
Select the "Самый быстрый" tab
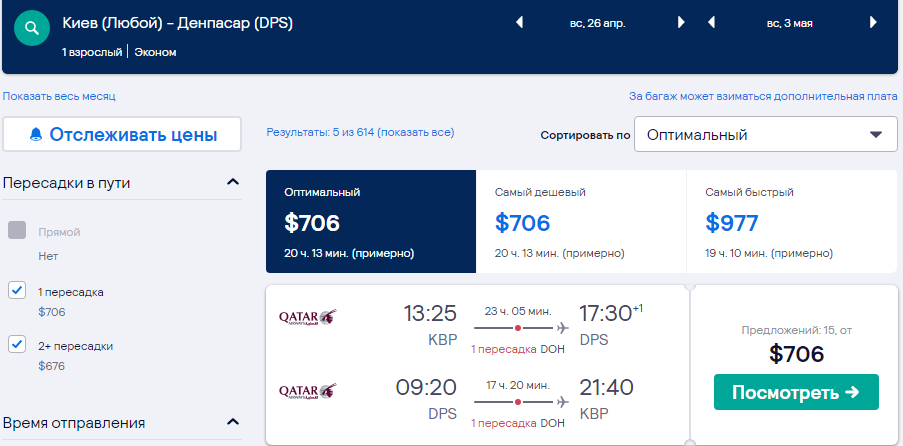click(x=791, y=221)
